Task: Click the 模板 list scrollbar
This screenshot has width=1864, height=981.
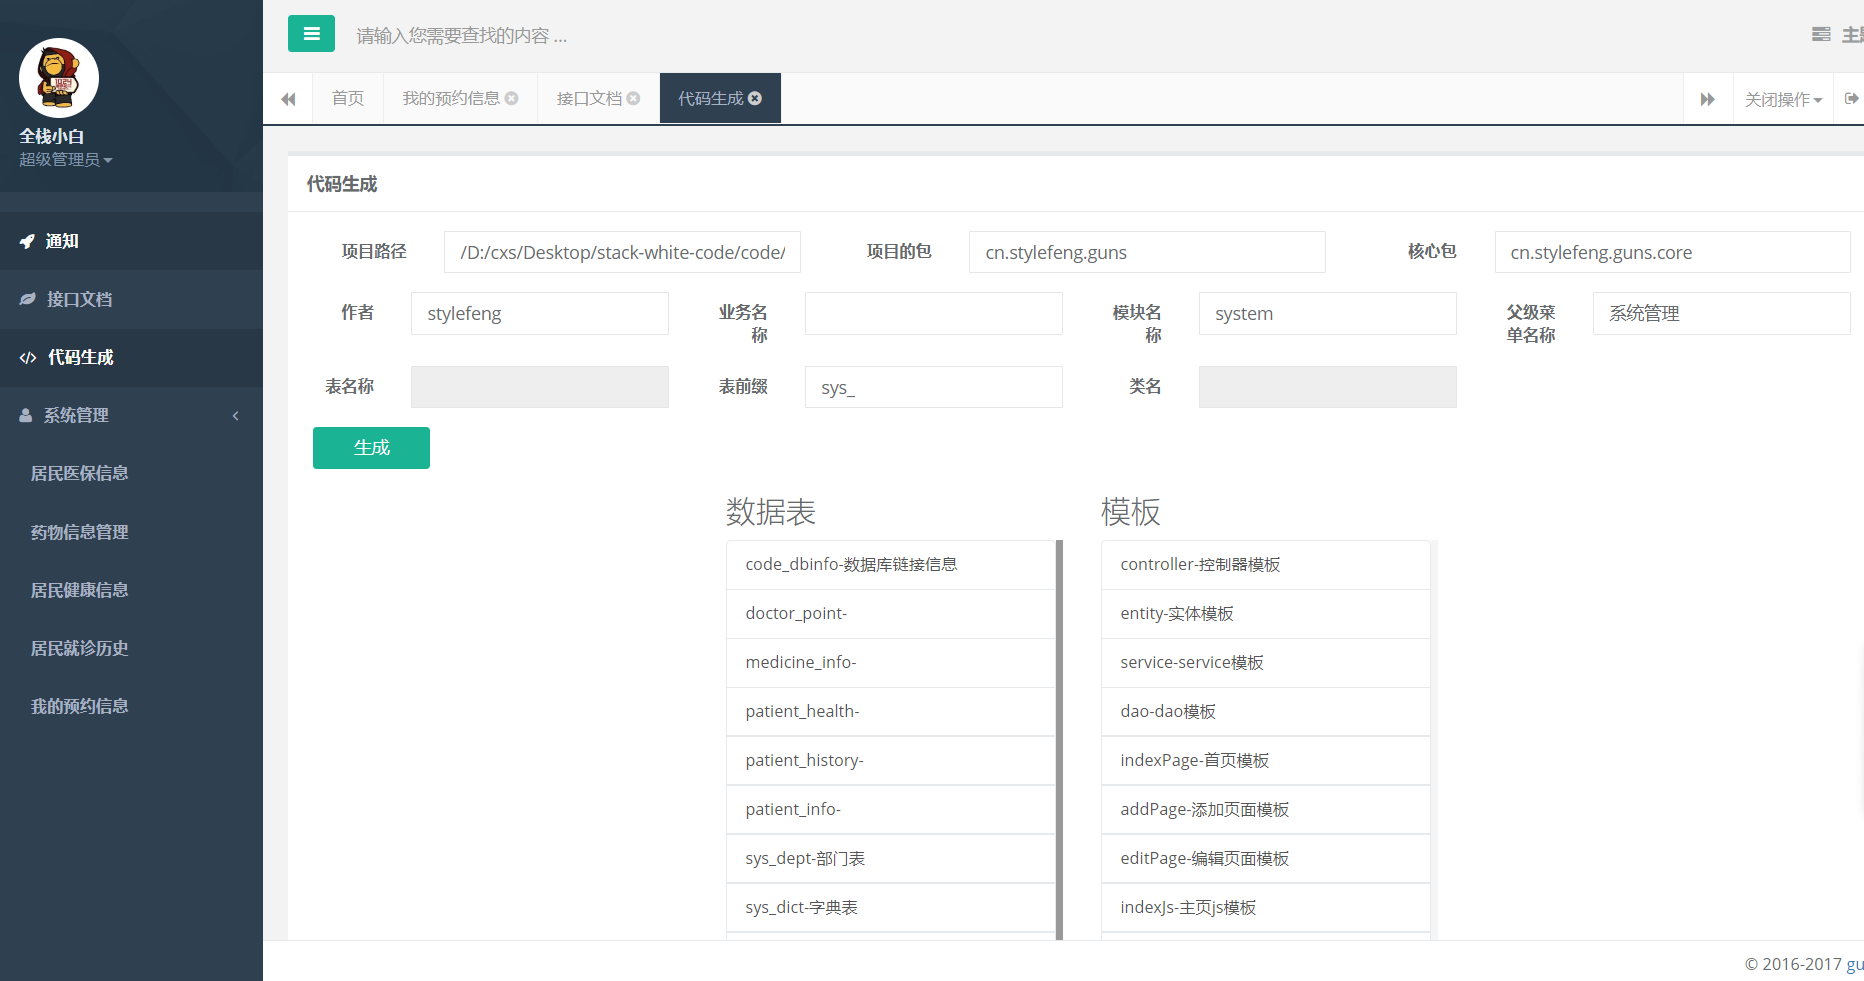Action: tap(1434, 740)
